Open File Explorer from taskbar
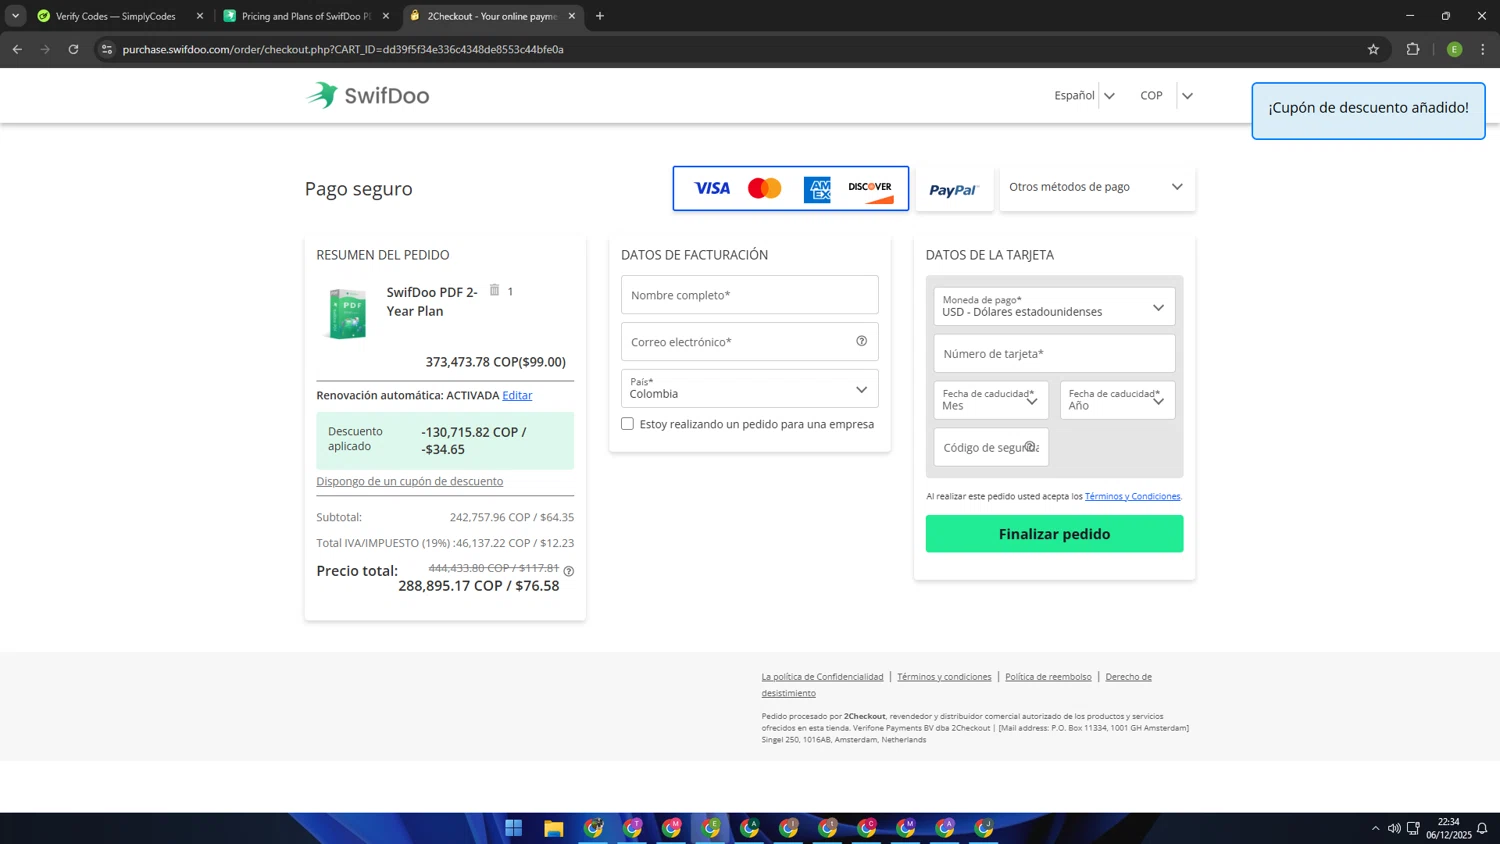The width and height of the screenshot is (1500, 844). pyautogui.click(x=554, y=828)
